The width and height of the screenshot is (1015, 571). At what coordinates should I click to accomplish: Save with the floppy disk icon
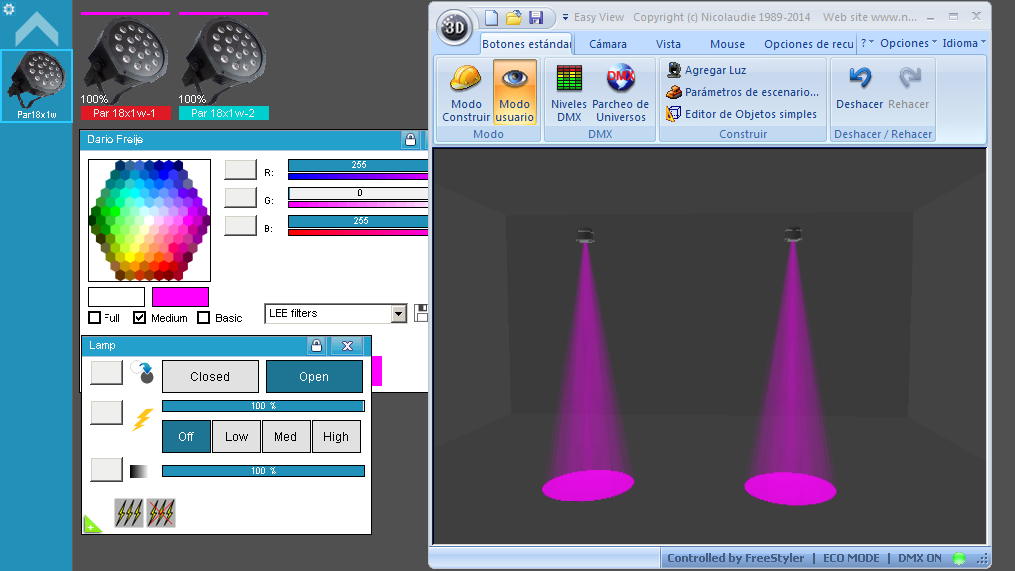tap(536, 17)
